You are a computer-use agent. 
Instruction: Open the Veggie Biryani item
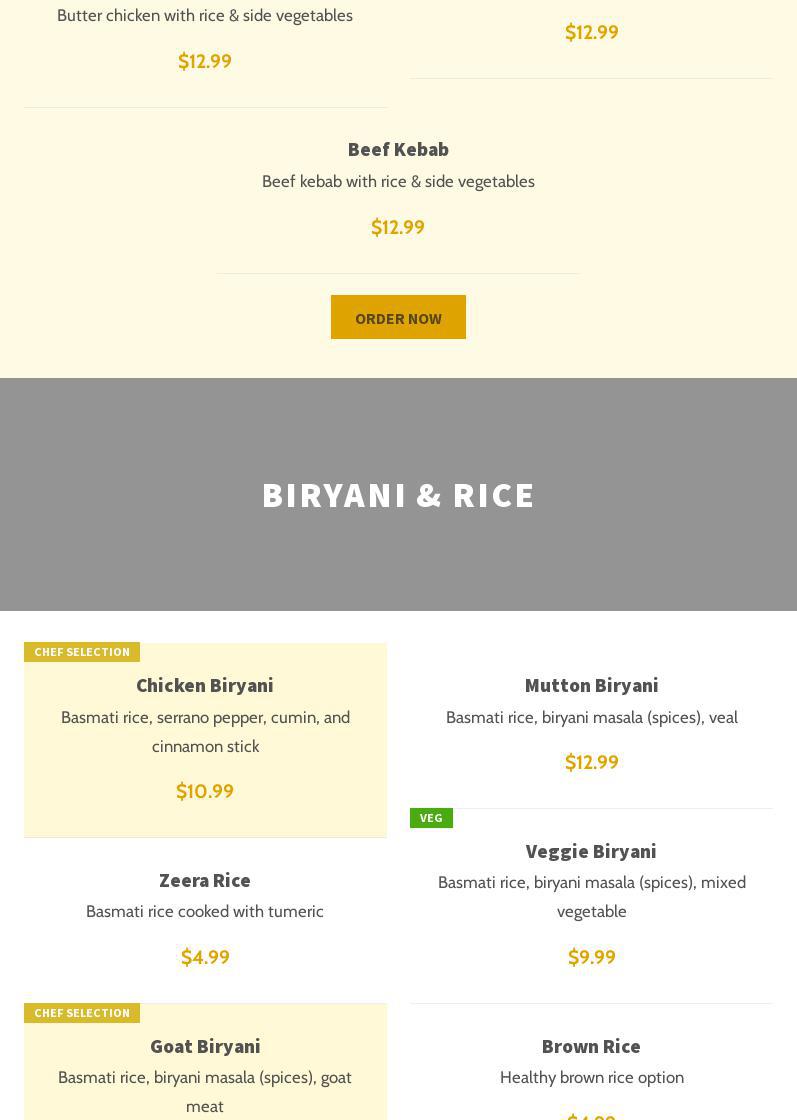pyautogui.click(x=591, y=851)
